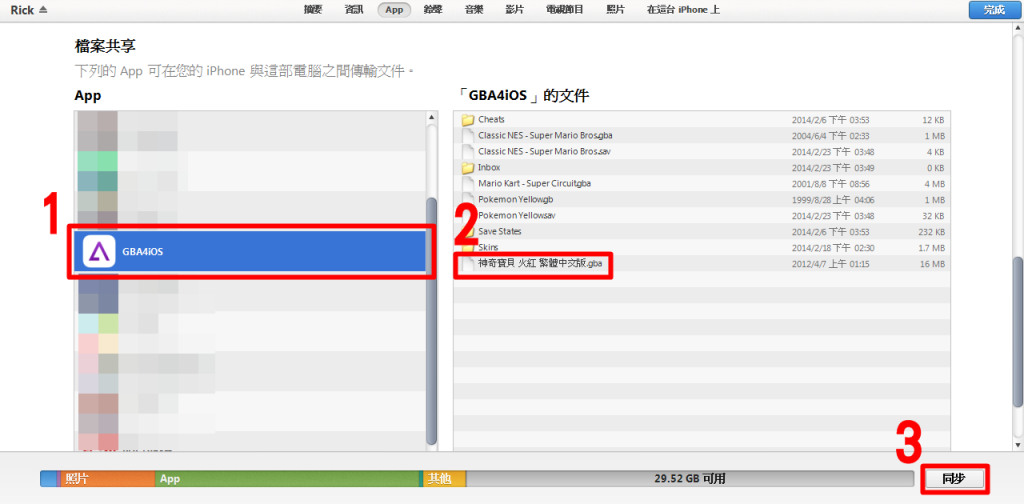Open the 摘要 tab
The height and width of the screenshot is (504, 1024).
[x=313, y=10]
